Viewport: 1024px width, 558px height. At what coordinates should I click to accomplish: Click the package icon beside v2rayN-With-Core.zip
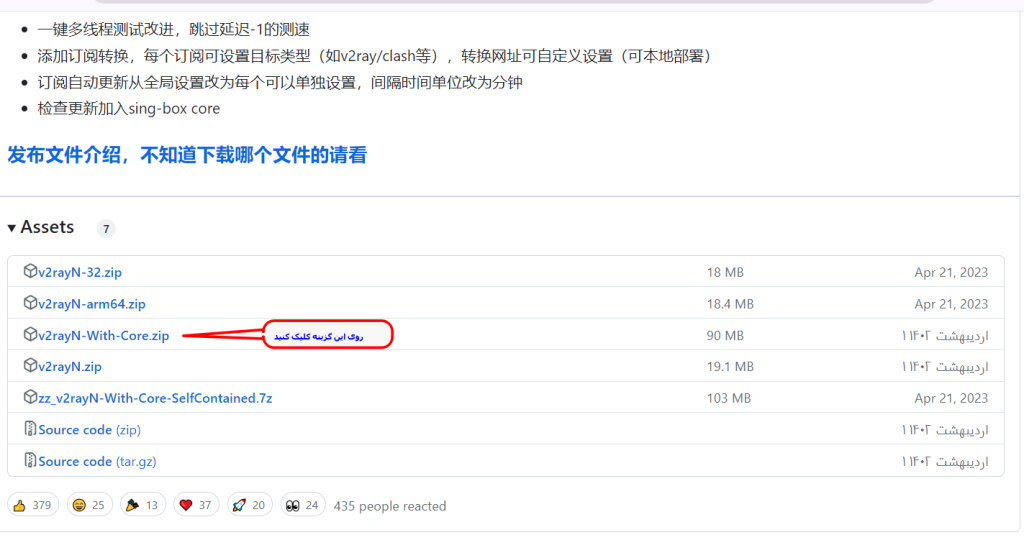click(30, 335)
